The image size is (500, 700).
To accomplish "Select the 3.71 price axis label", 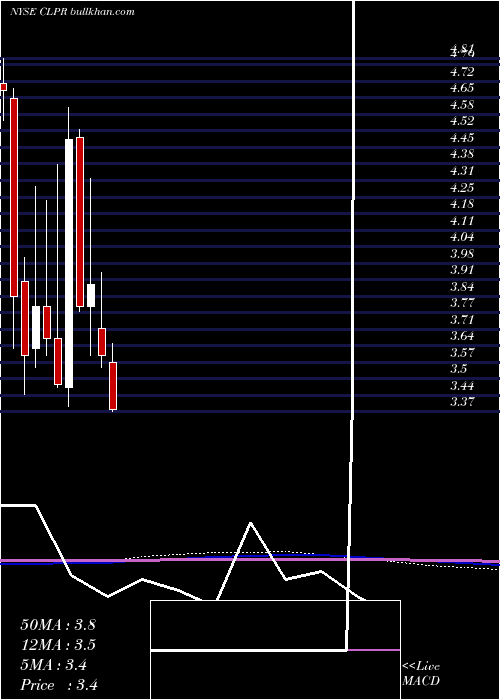I will (x=462, y=320).
